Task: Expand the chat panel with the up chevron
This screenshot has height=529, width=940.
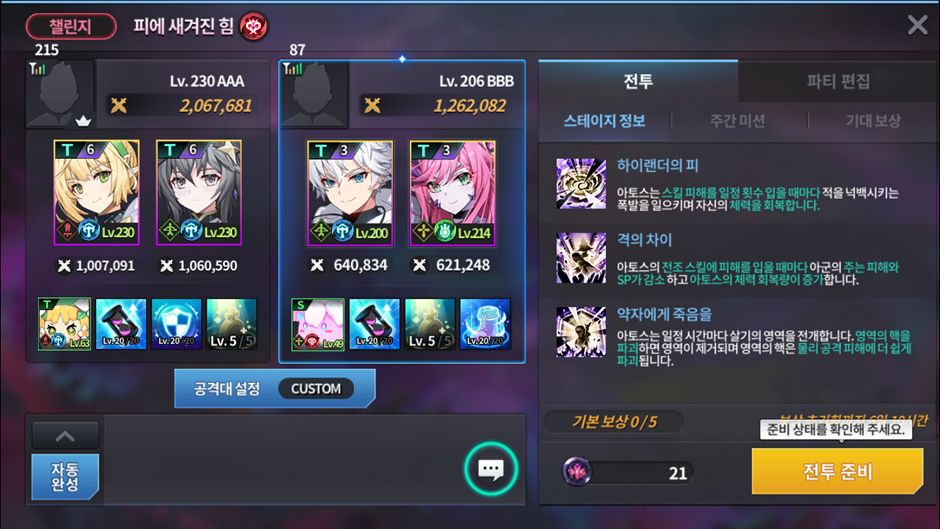Action: (x=65, y=436)
